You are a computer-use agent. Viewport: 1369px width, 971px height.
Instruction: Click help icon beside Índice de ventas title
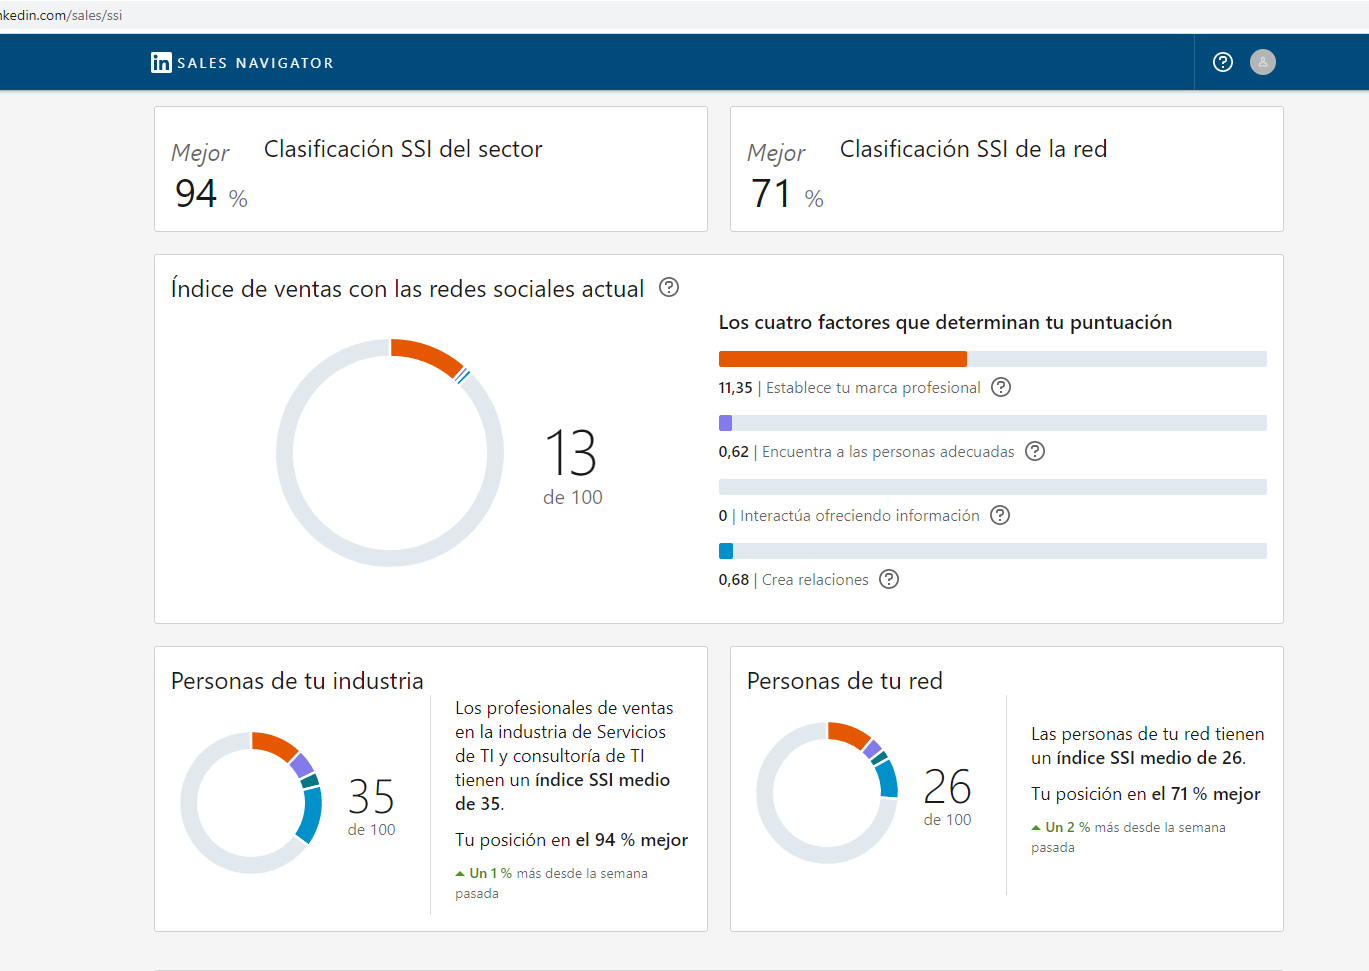coord(669,288)
